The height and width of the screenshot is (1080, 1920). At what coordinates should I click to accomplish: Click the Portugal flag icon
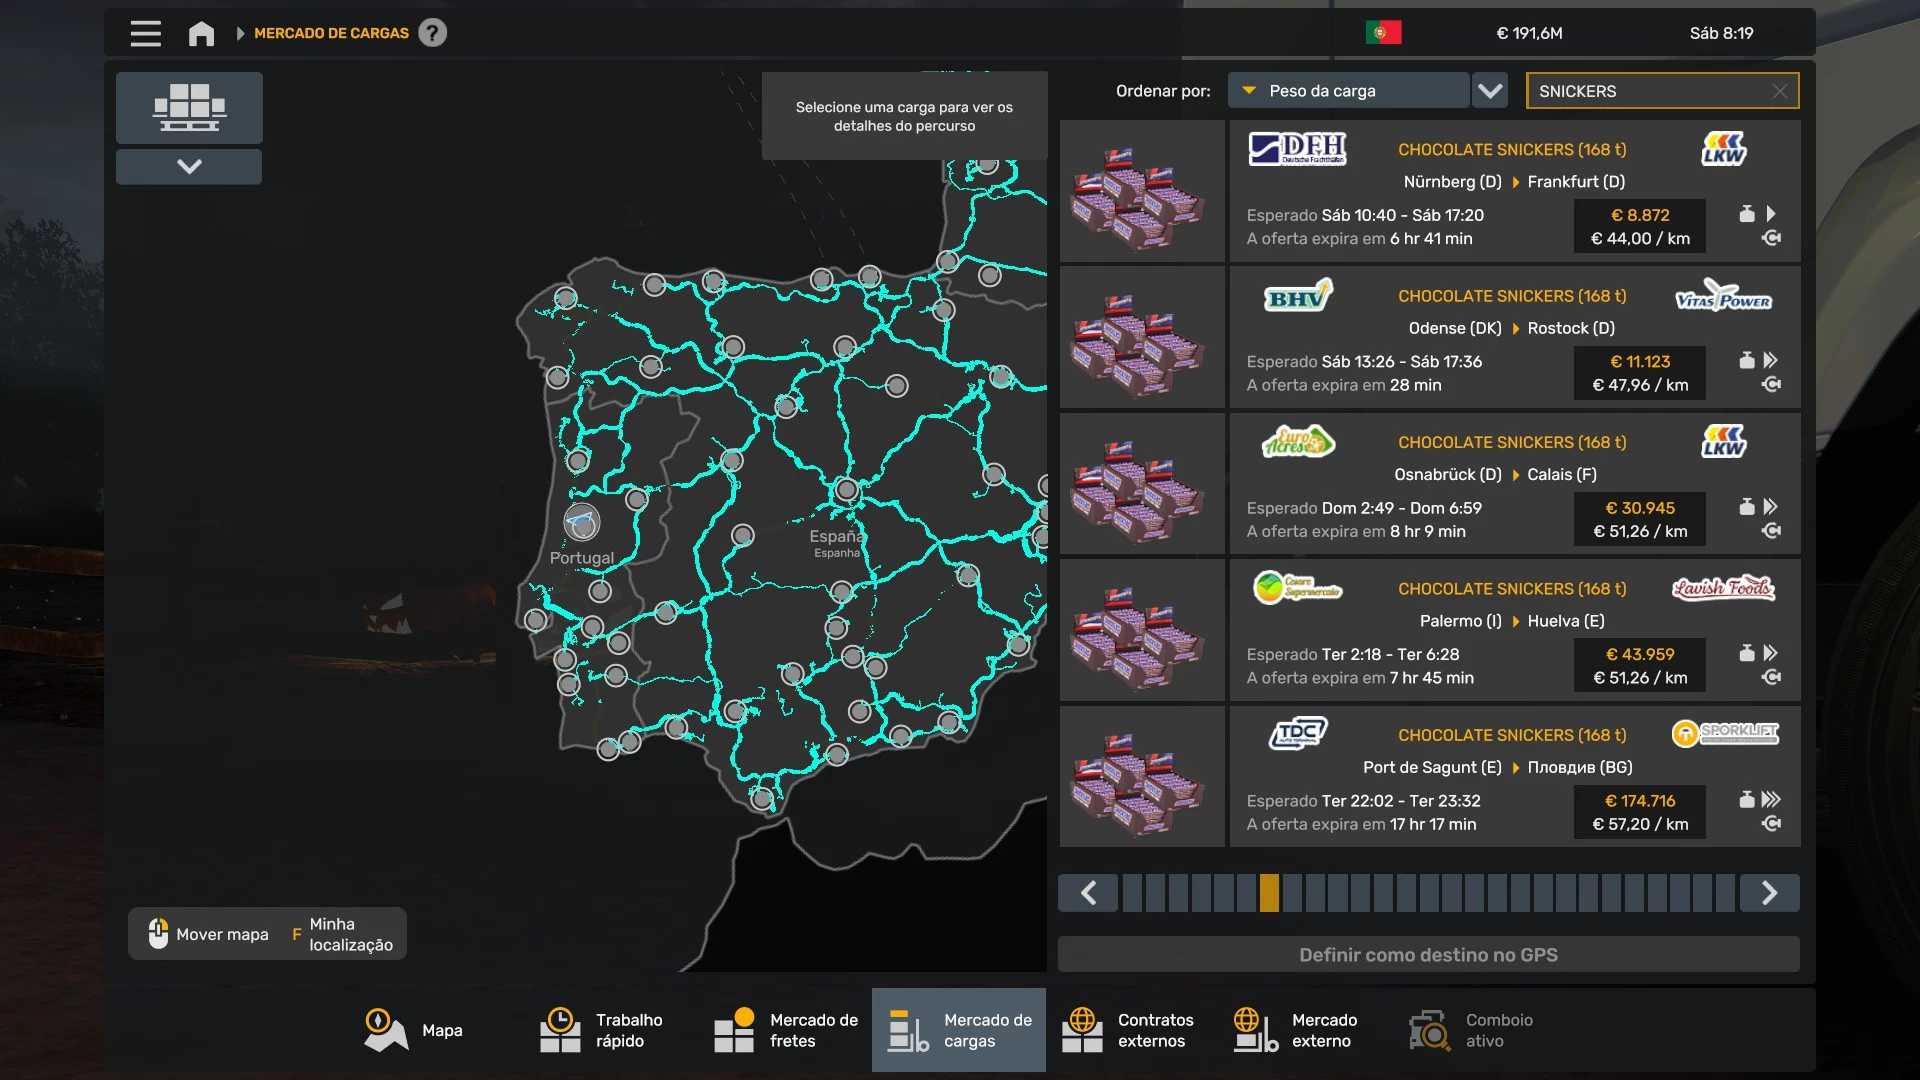point(1383,33)
